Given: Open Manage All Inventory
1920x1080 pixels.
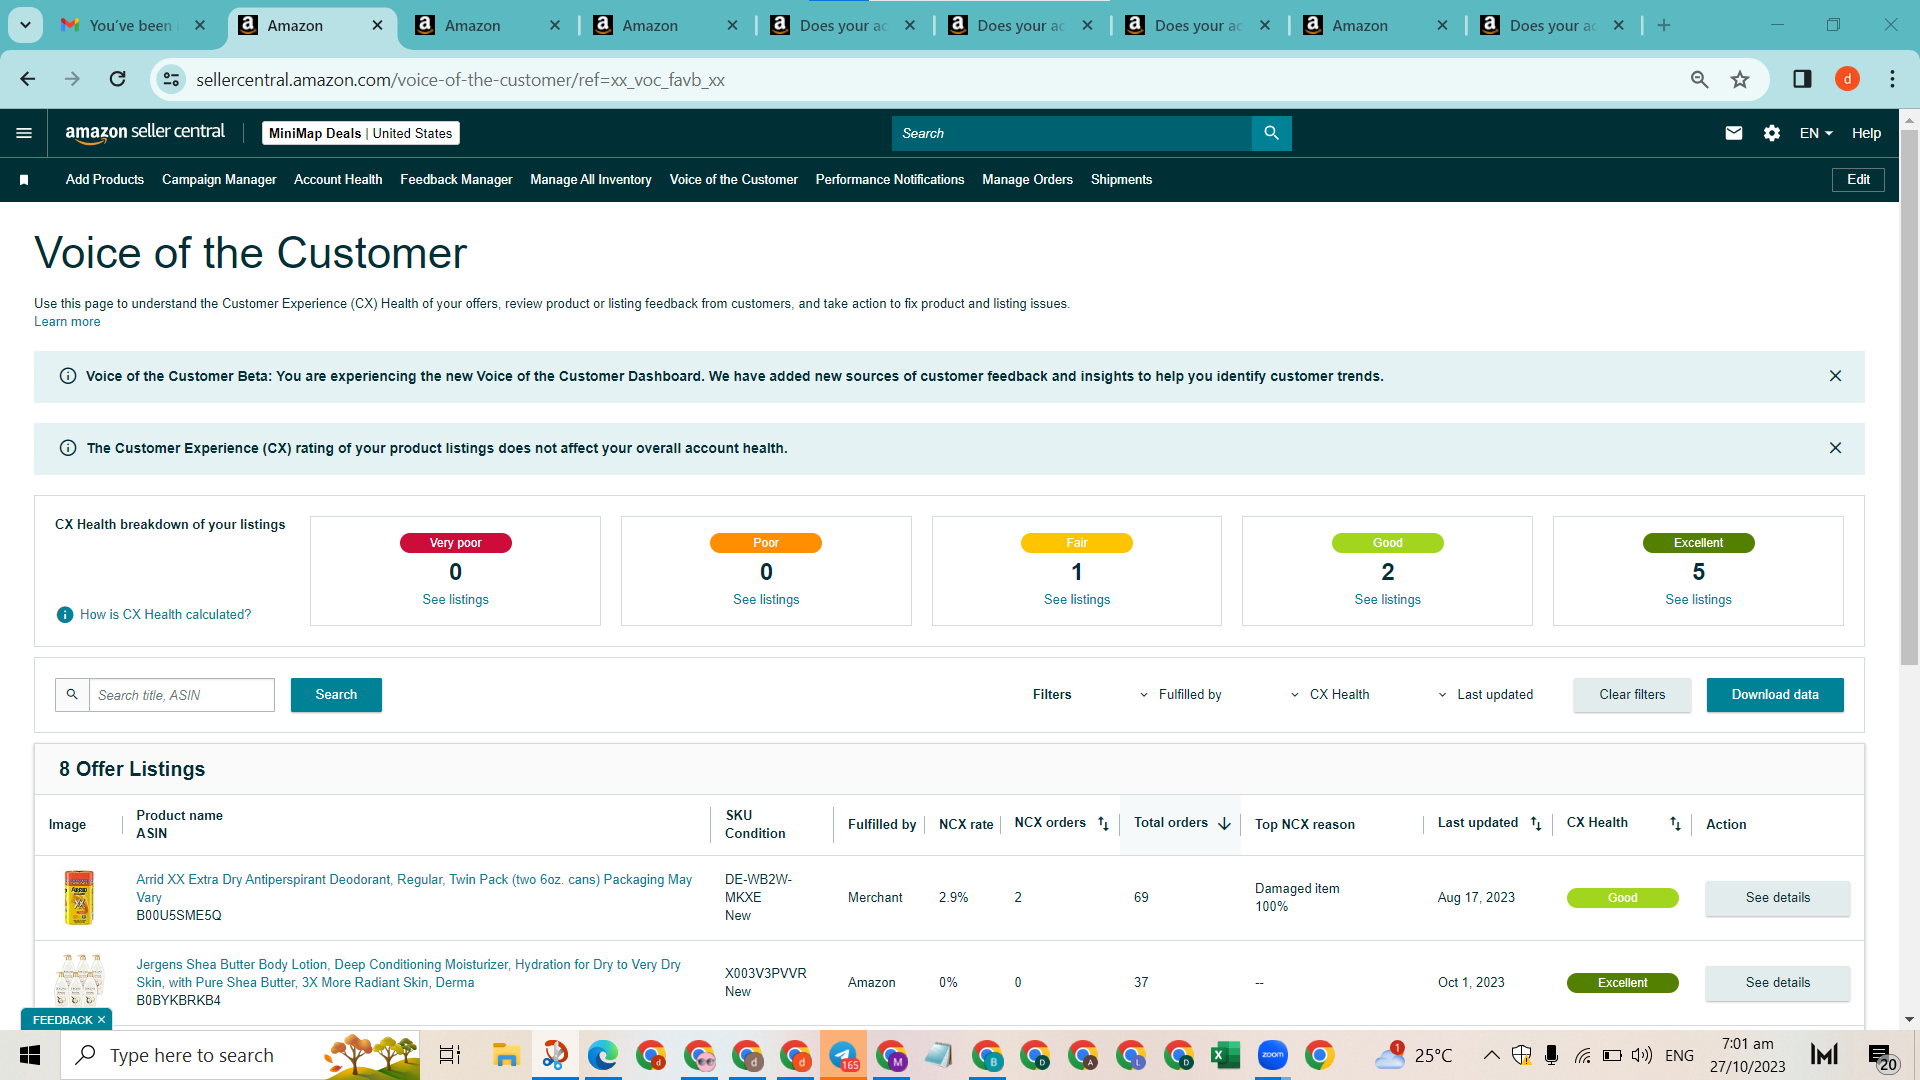Looking at the screenshot, I should coord(591,180).
